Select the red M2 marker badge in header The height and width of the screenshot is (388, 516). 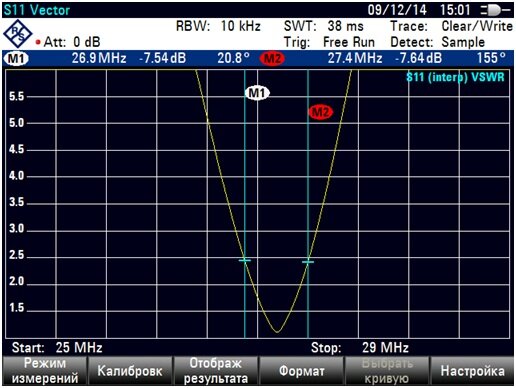click(272, 59)
